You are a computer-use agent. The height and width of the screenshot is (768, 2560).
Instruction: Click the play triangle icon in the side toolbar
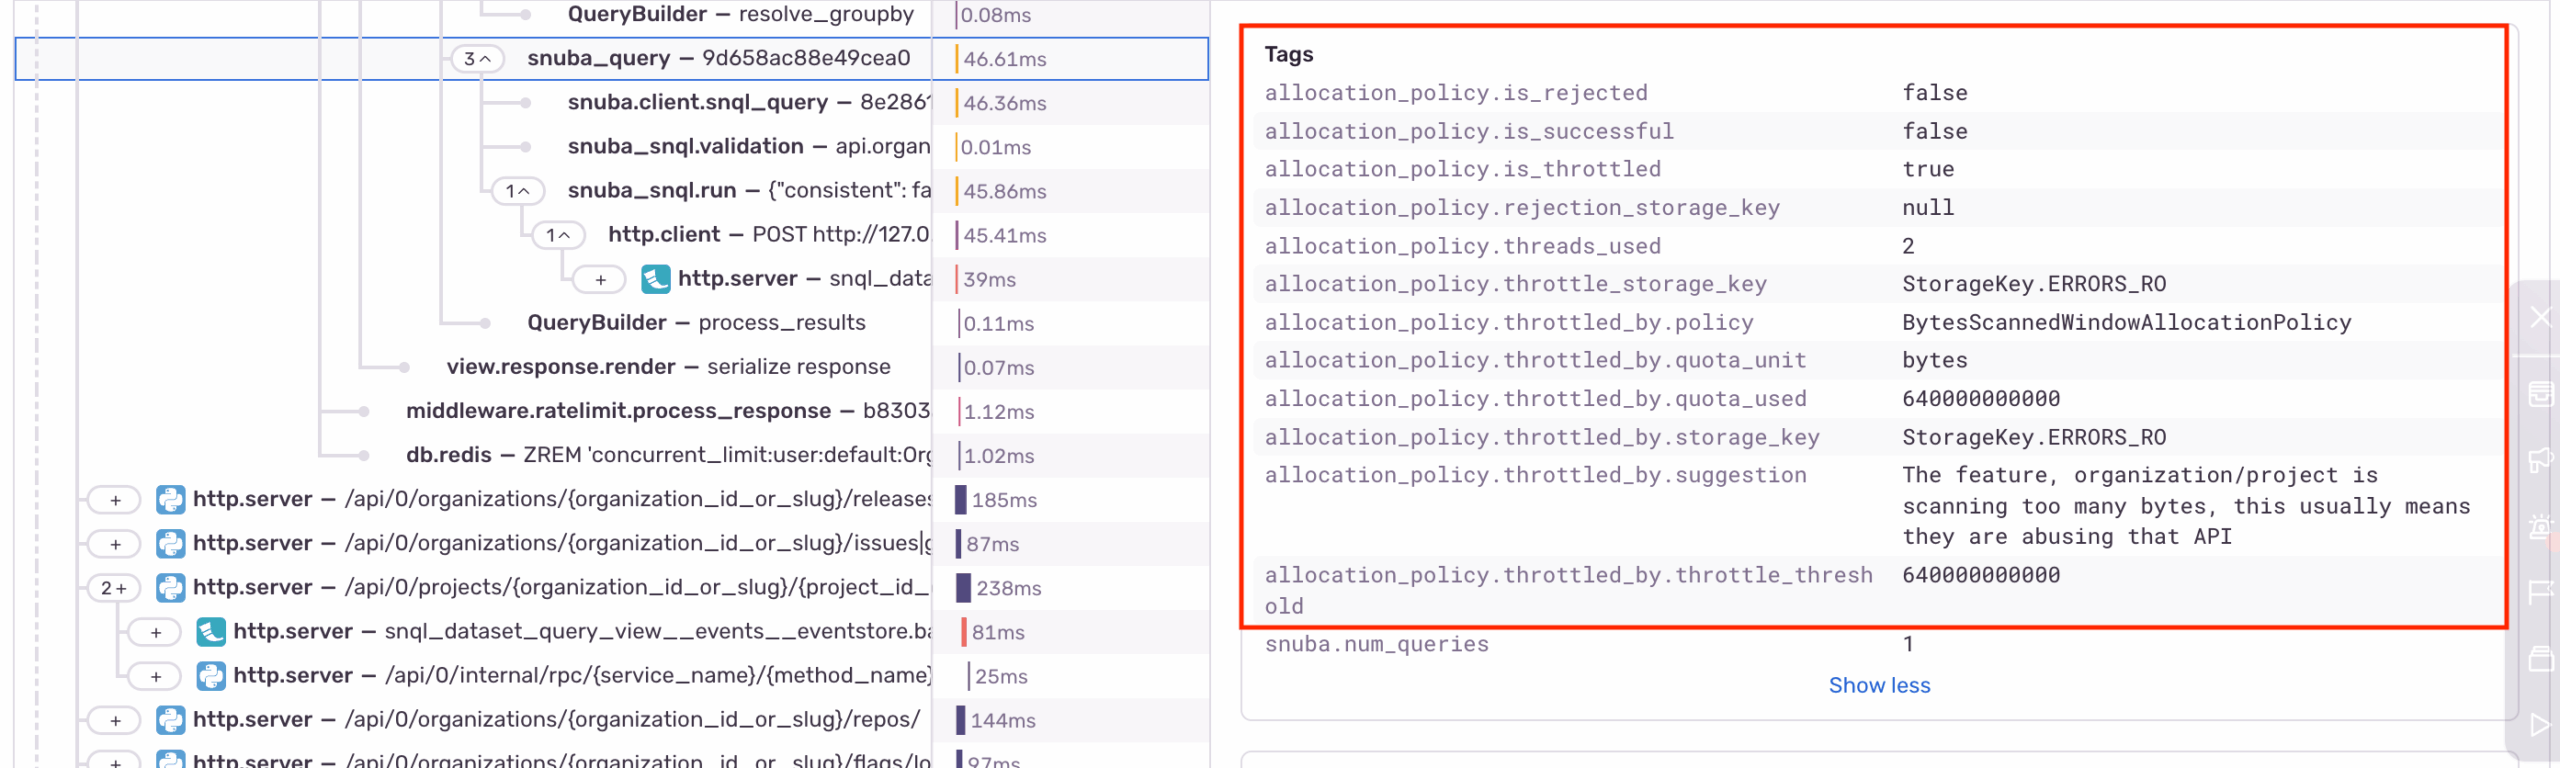[2540, 724]
